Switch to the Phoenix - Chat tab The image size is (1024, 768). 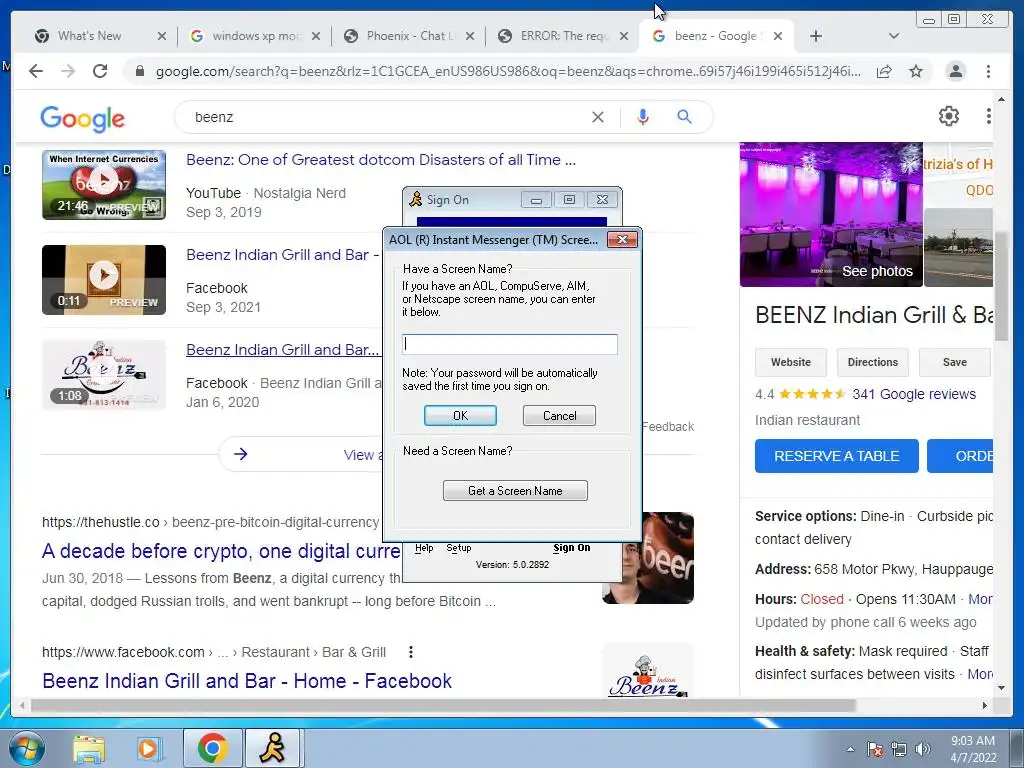(409, 36)
